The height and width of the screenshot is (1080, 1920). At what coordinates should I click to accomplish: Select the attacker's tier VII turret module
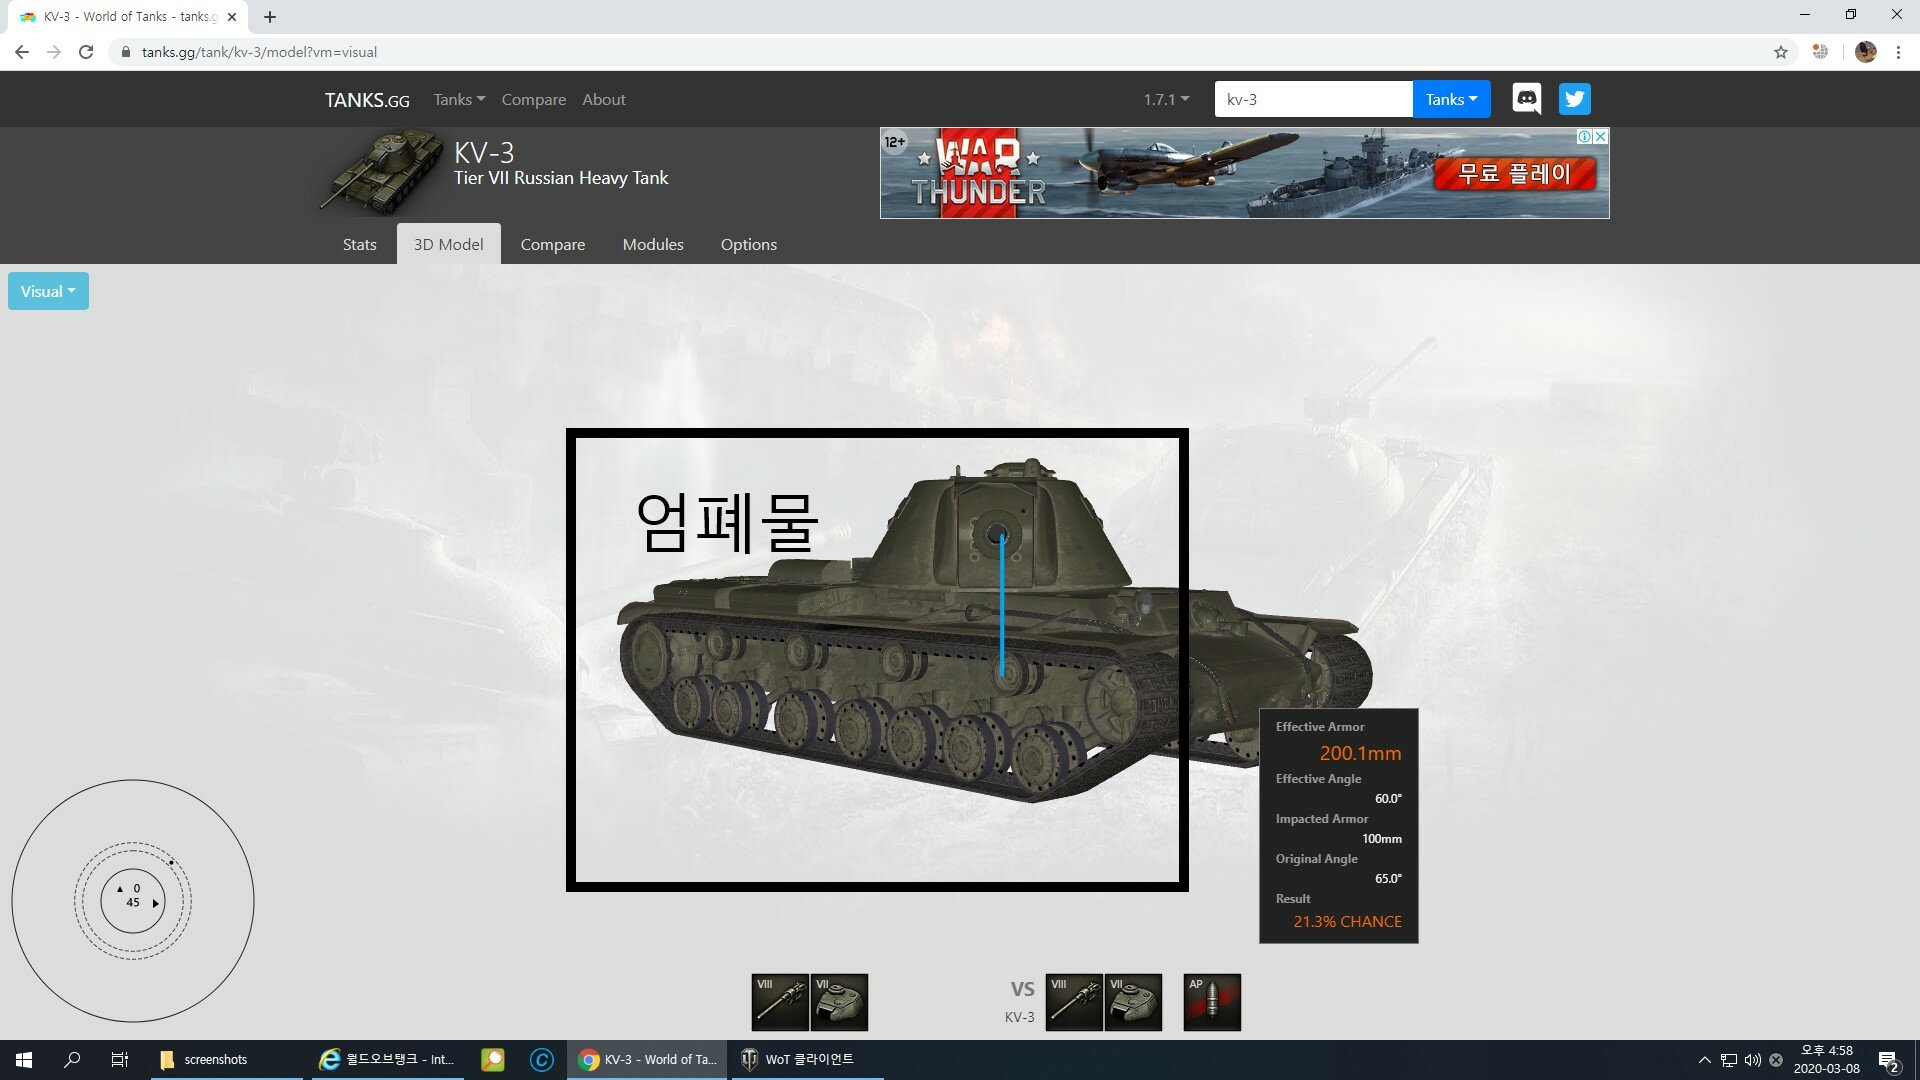pyautogui.click(x=839, y=1002)
